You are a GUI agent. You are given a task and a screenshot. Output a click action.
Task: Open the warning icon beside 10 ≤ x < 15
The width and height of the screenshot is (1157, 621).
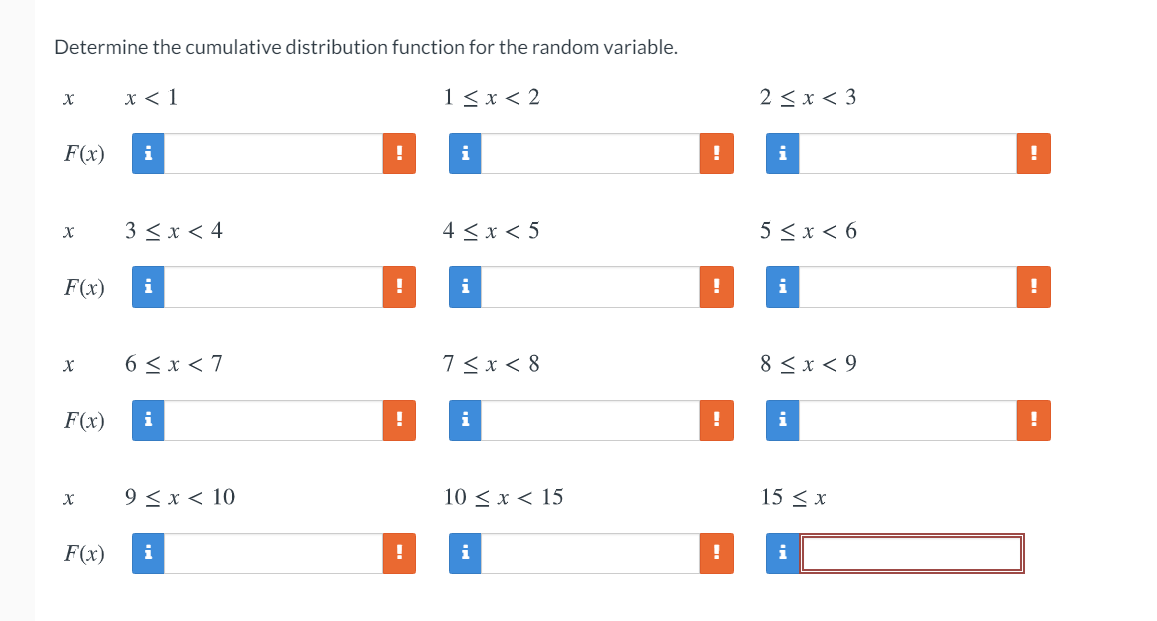716,553
